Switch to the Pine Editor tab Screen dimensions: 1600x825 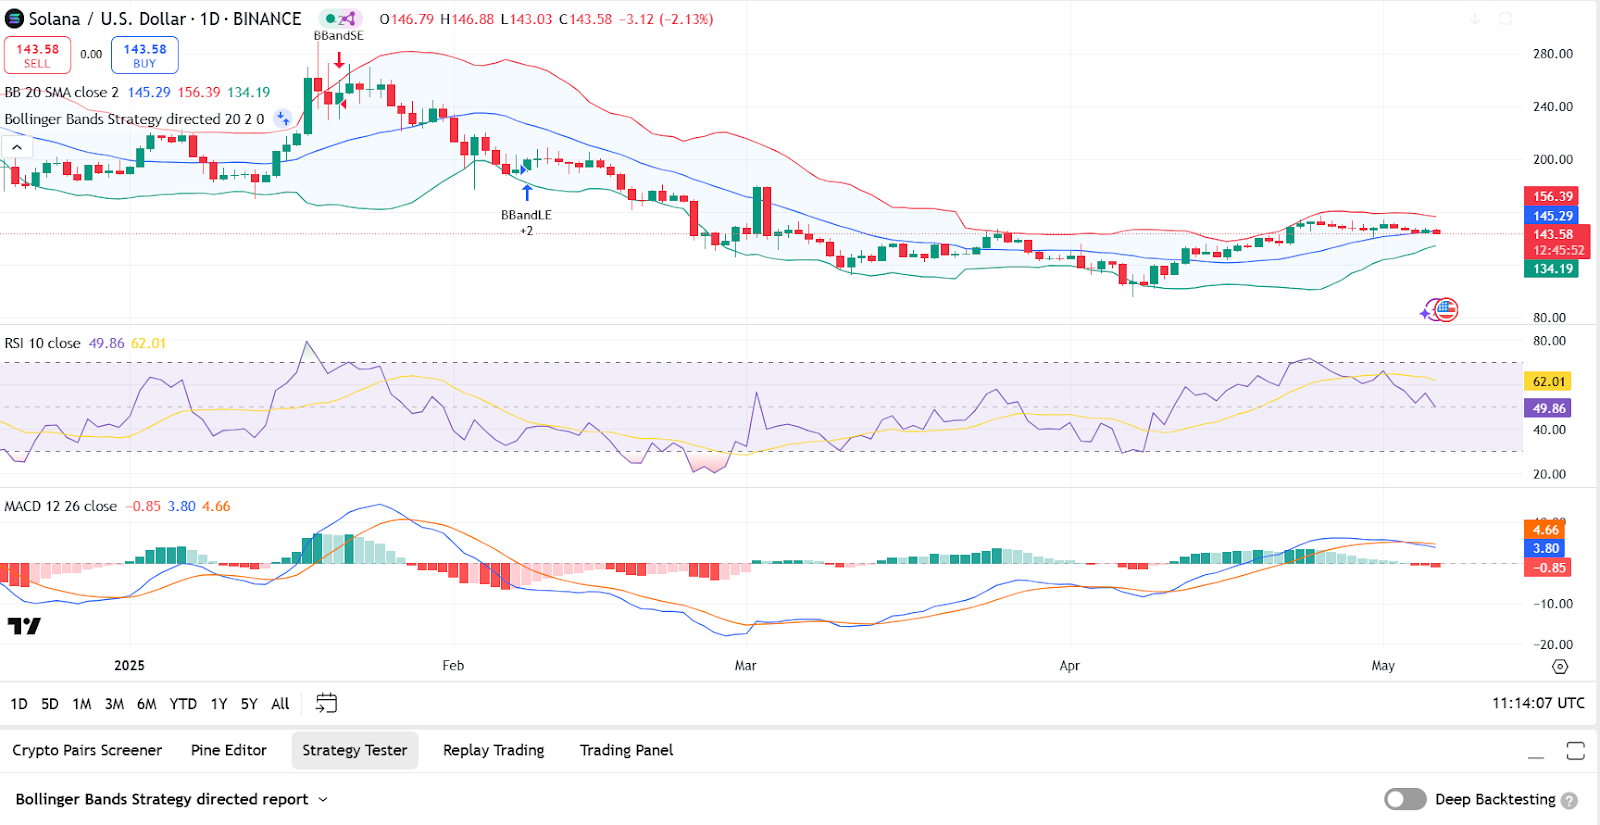pos(229,750)
